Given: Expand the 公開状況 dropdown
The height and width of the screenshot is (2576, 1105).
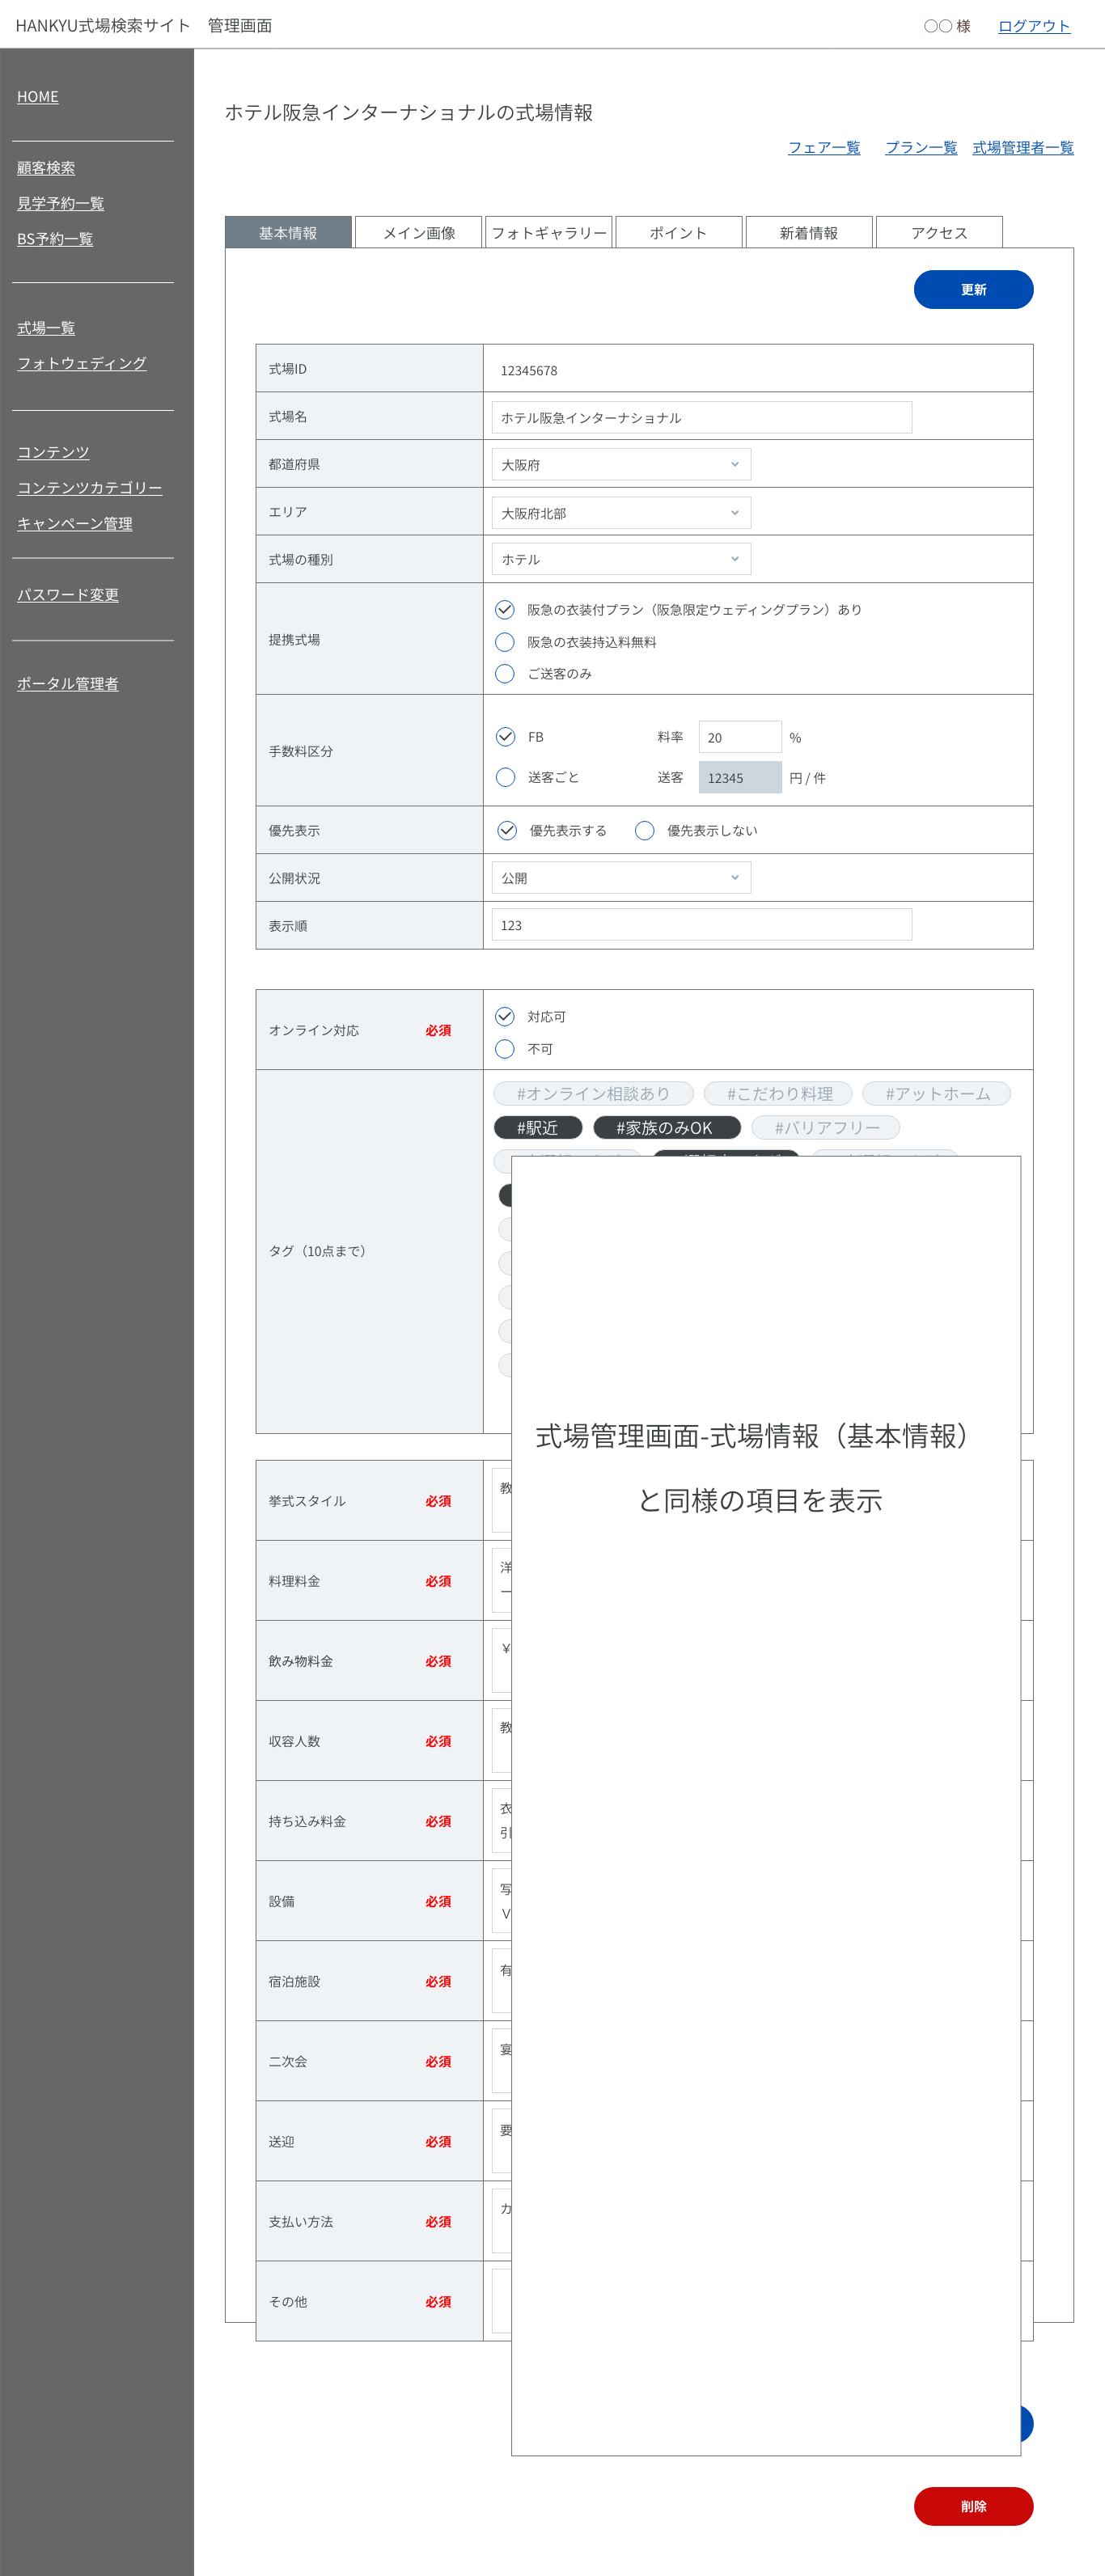Looking at the screenshot, I should pos(621,877).
